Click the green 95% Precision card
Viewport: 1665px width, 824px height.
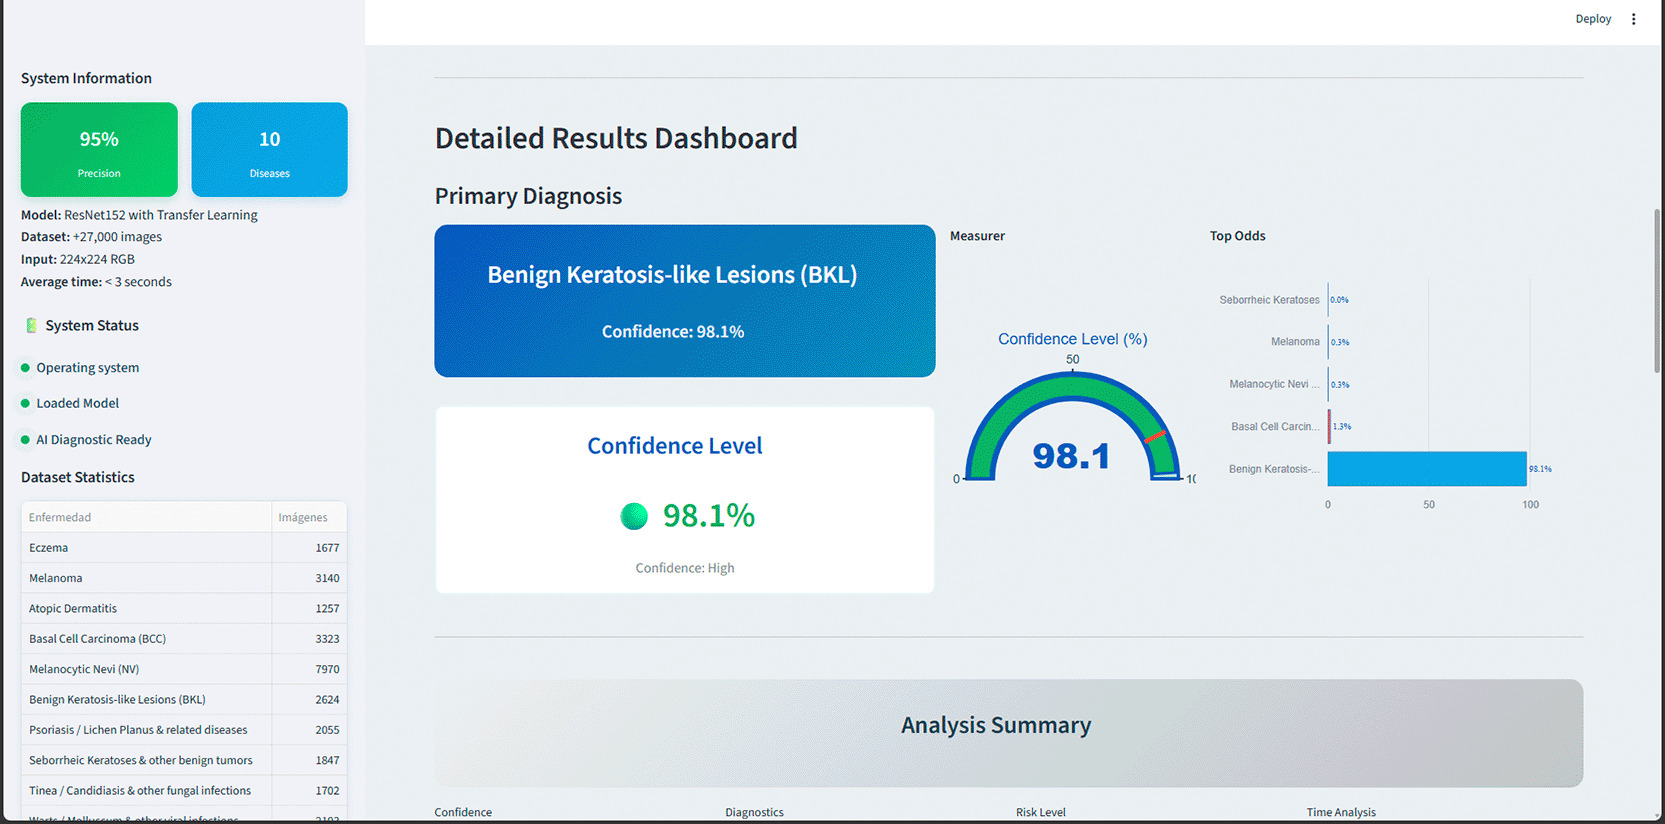tap(99, 150)
